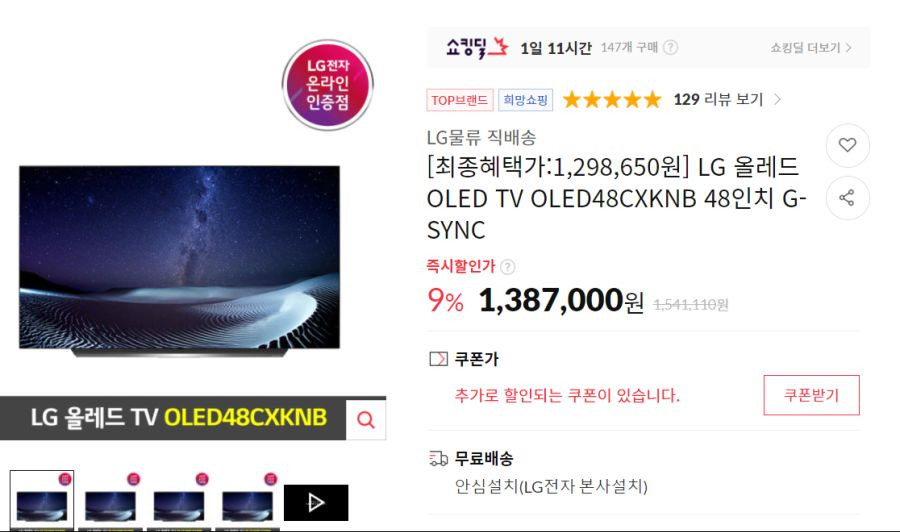900x532 pixels.
Task: Click the five-star rating display
Action: tap(612, 100)
